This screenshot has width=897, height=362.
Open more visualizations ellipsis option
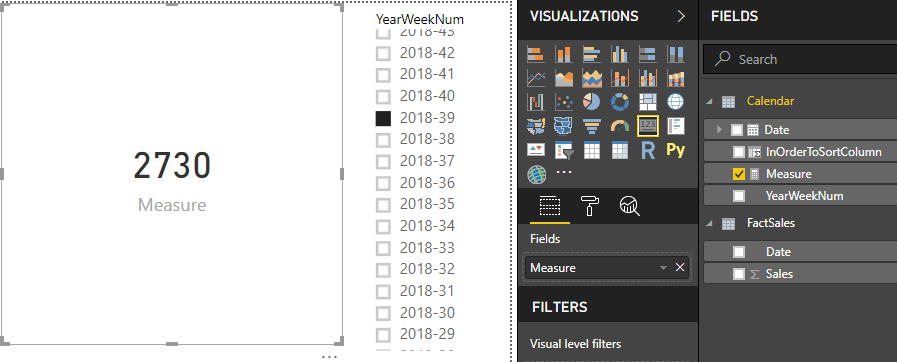[x=564, y=172]
